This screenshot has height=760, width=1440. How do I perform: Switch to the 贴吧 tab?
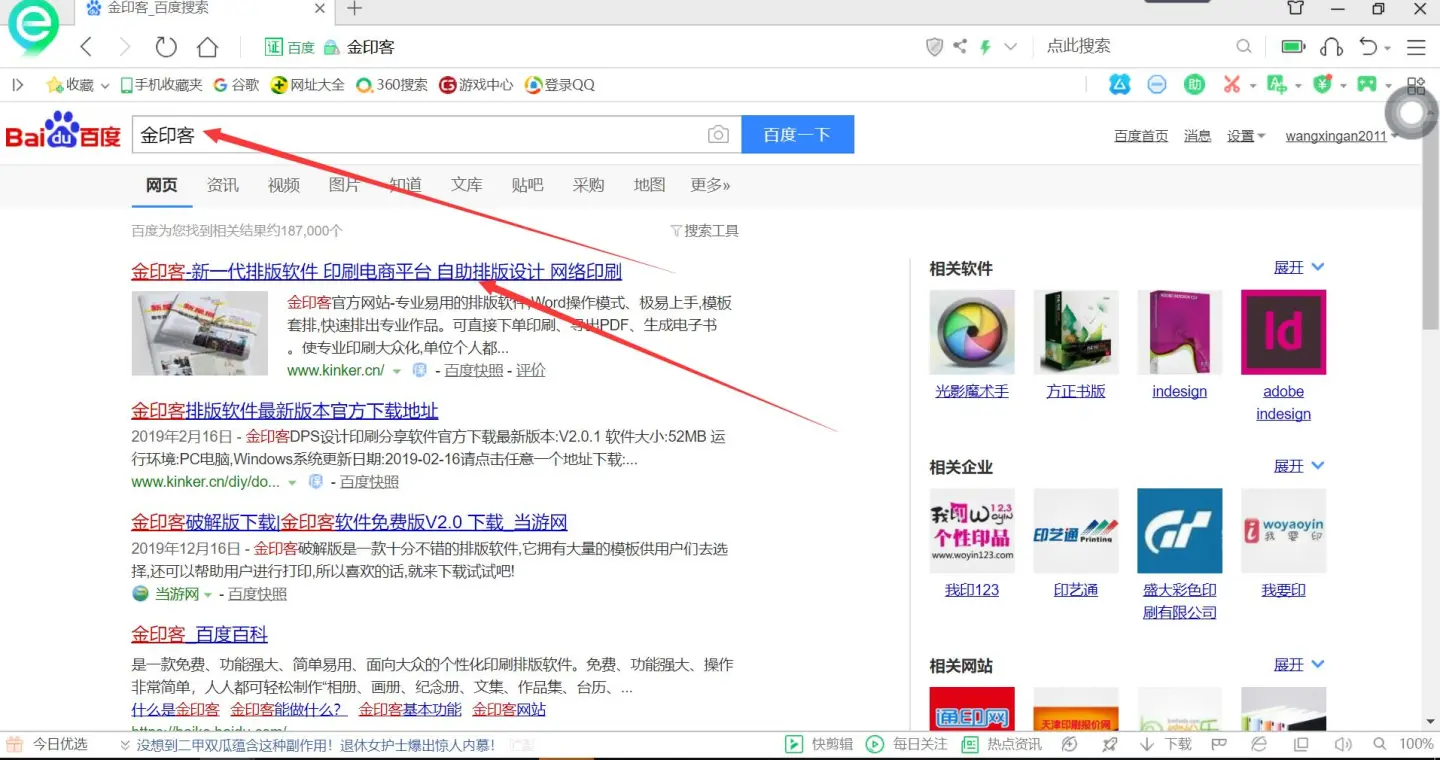pos(528,185)
